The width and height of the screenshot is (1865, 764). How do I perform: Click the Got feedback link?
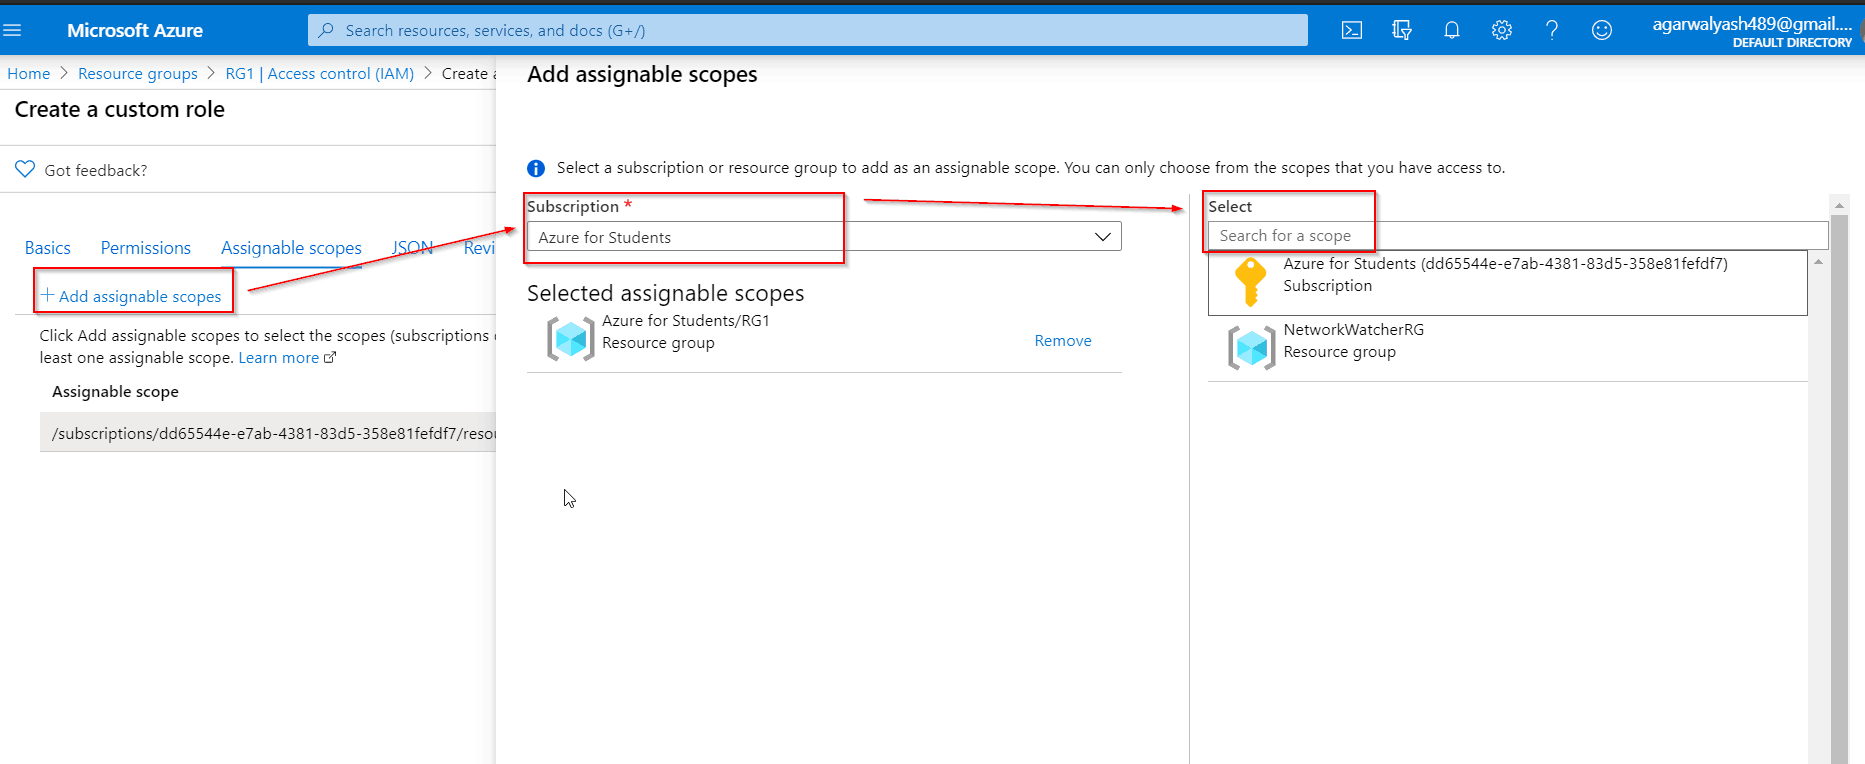point(95,170)
